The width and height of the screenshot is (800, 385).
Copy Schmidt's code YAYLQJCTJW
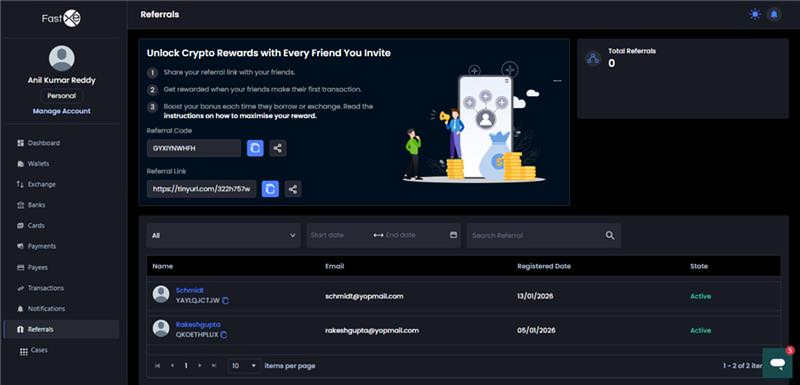tap(226, 301)
